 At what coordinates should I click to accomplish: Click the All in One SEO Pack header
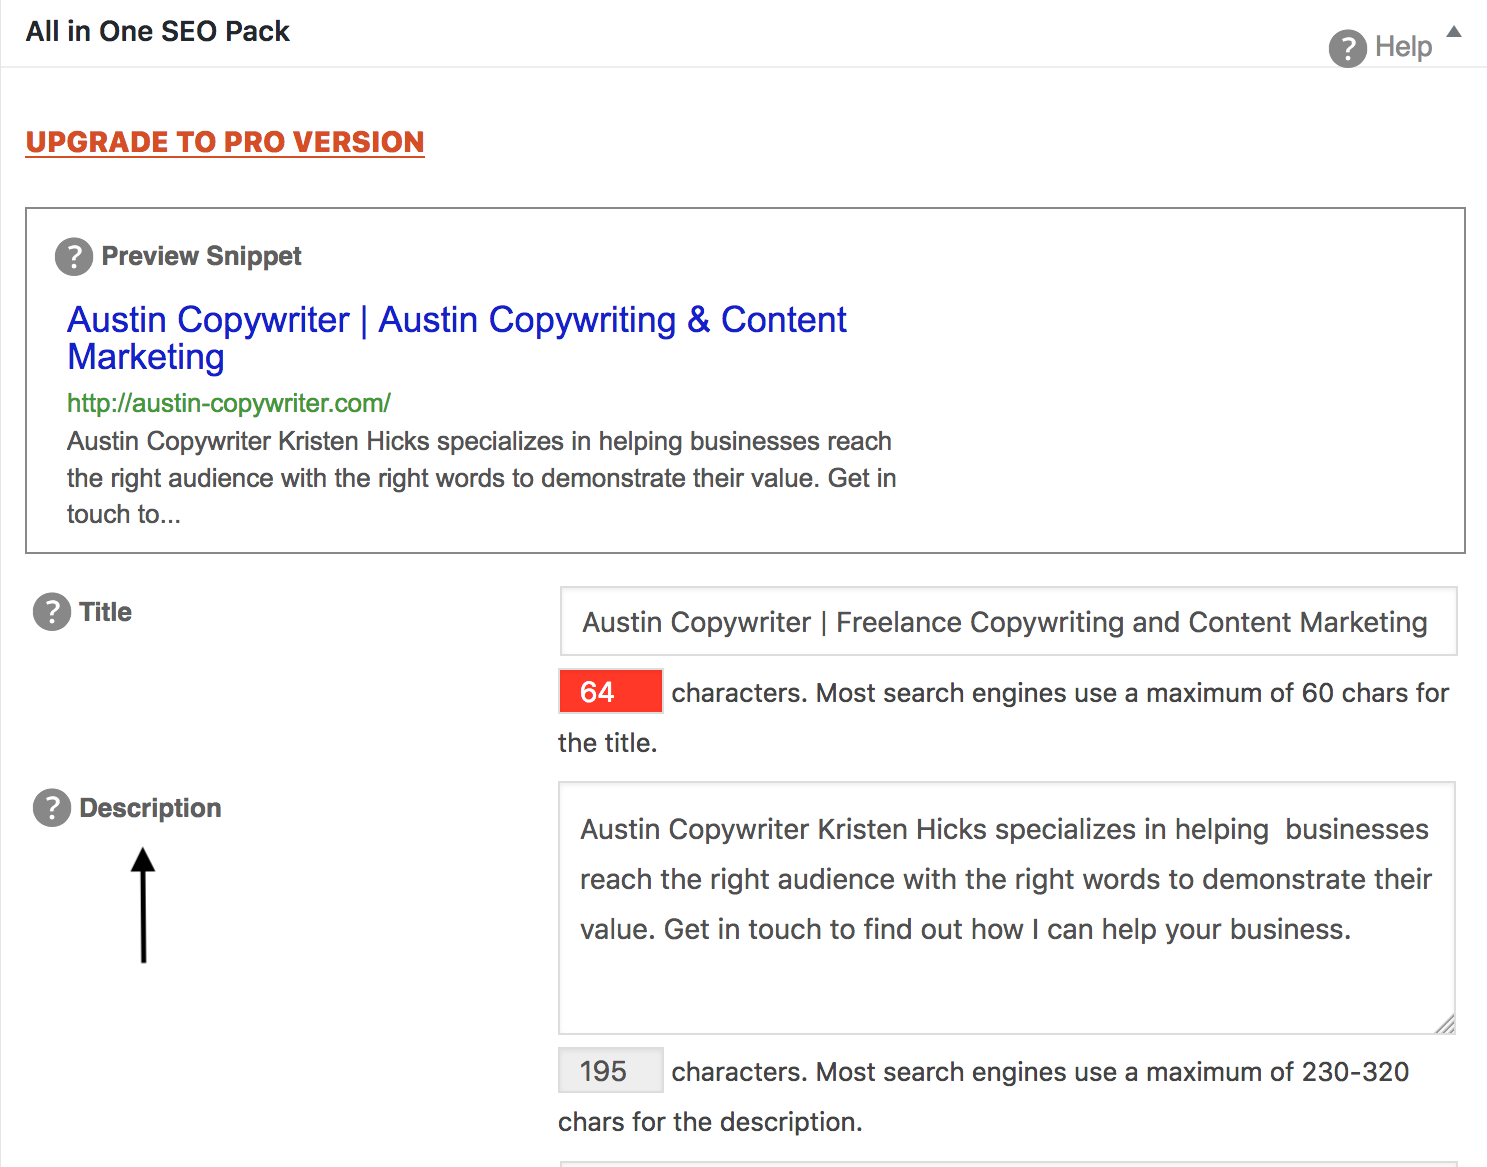click(x=157, y=31)
